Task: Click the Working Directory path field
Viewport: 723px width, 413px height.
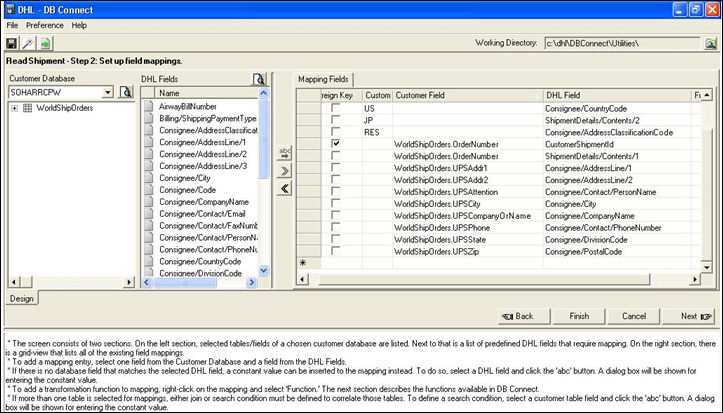Action: [x=622, y=43]
